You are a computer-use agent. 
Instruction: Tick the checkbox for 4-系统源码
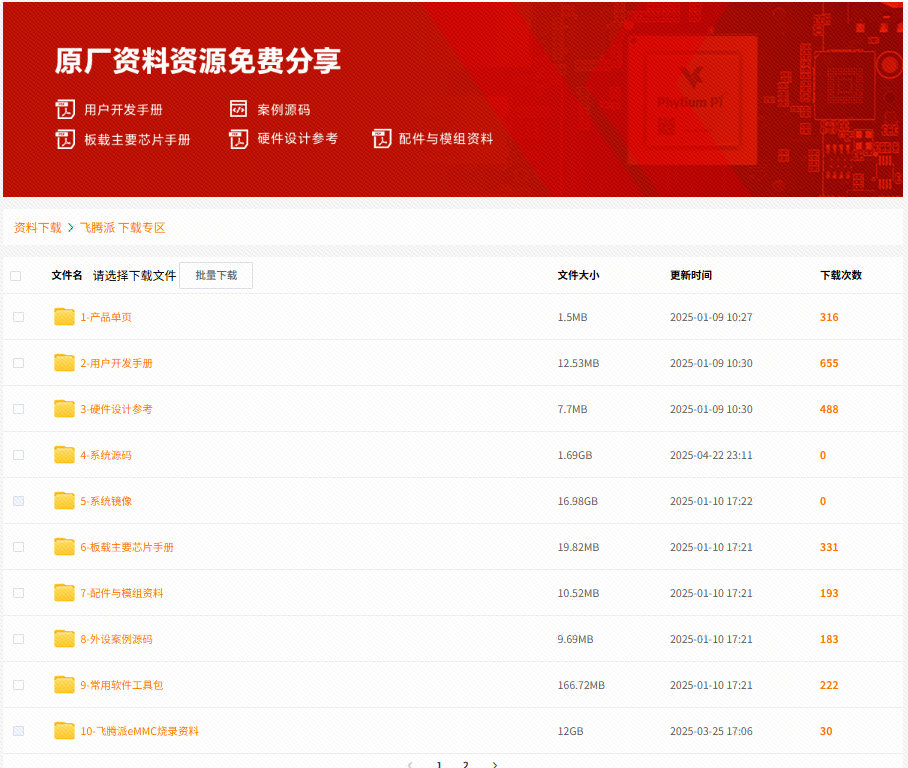(x=19, y=455)
